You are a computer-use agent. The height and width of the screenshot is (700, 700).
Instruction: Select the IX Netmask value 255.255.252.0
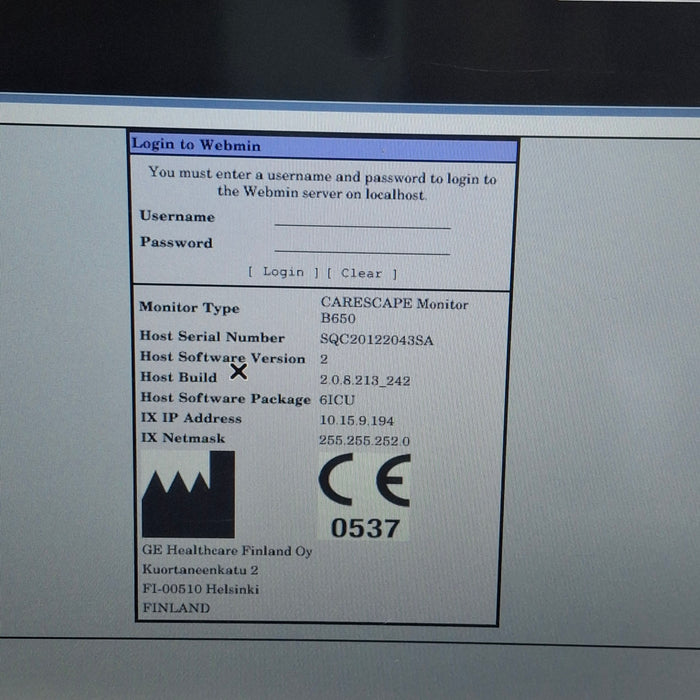coord(364,440)
